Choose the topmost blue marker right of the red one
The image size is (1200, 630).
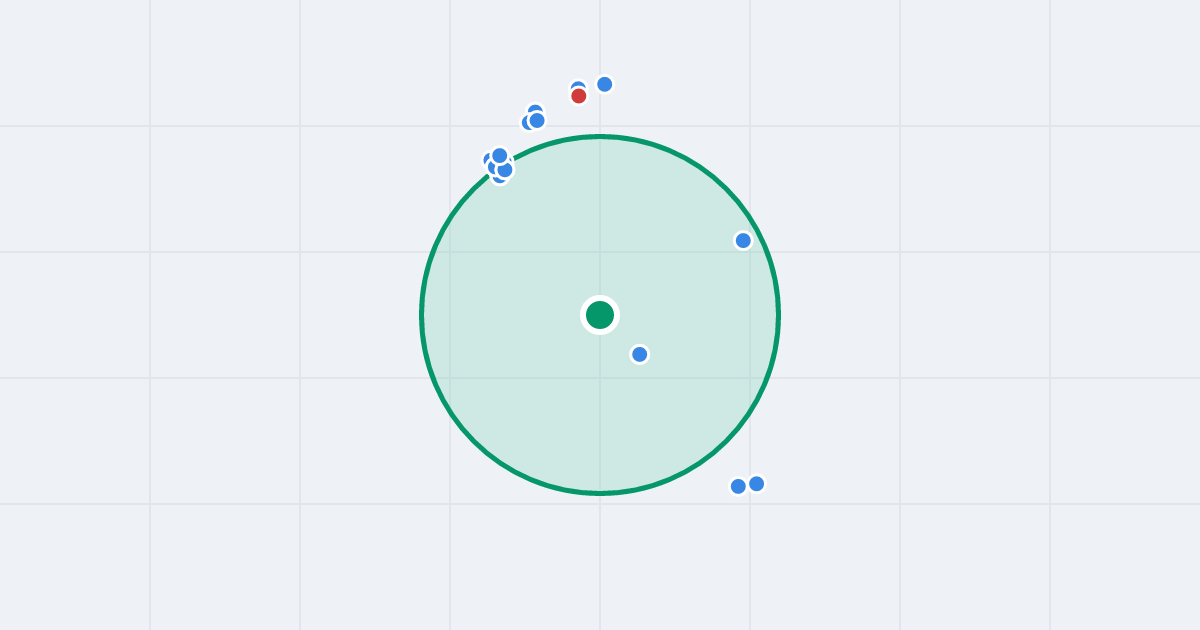pyautogui.click(x=605, y=84)
